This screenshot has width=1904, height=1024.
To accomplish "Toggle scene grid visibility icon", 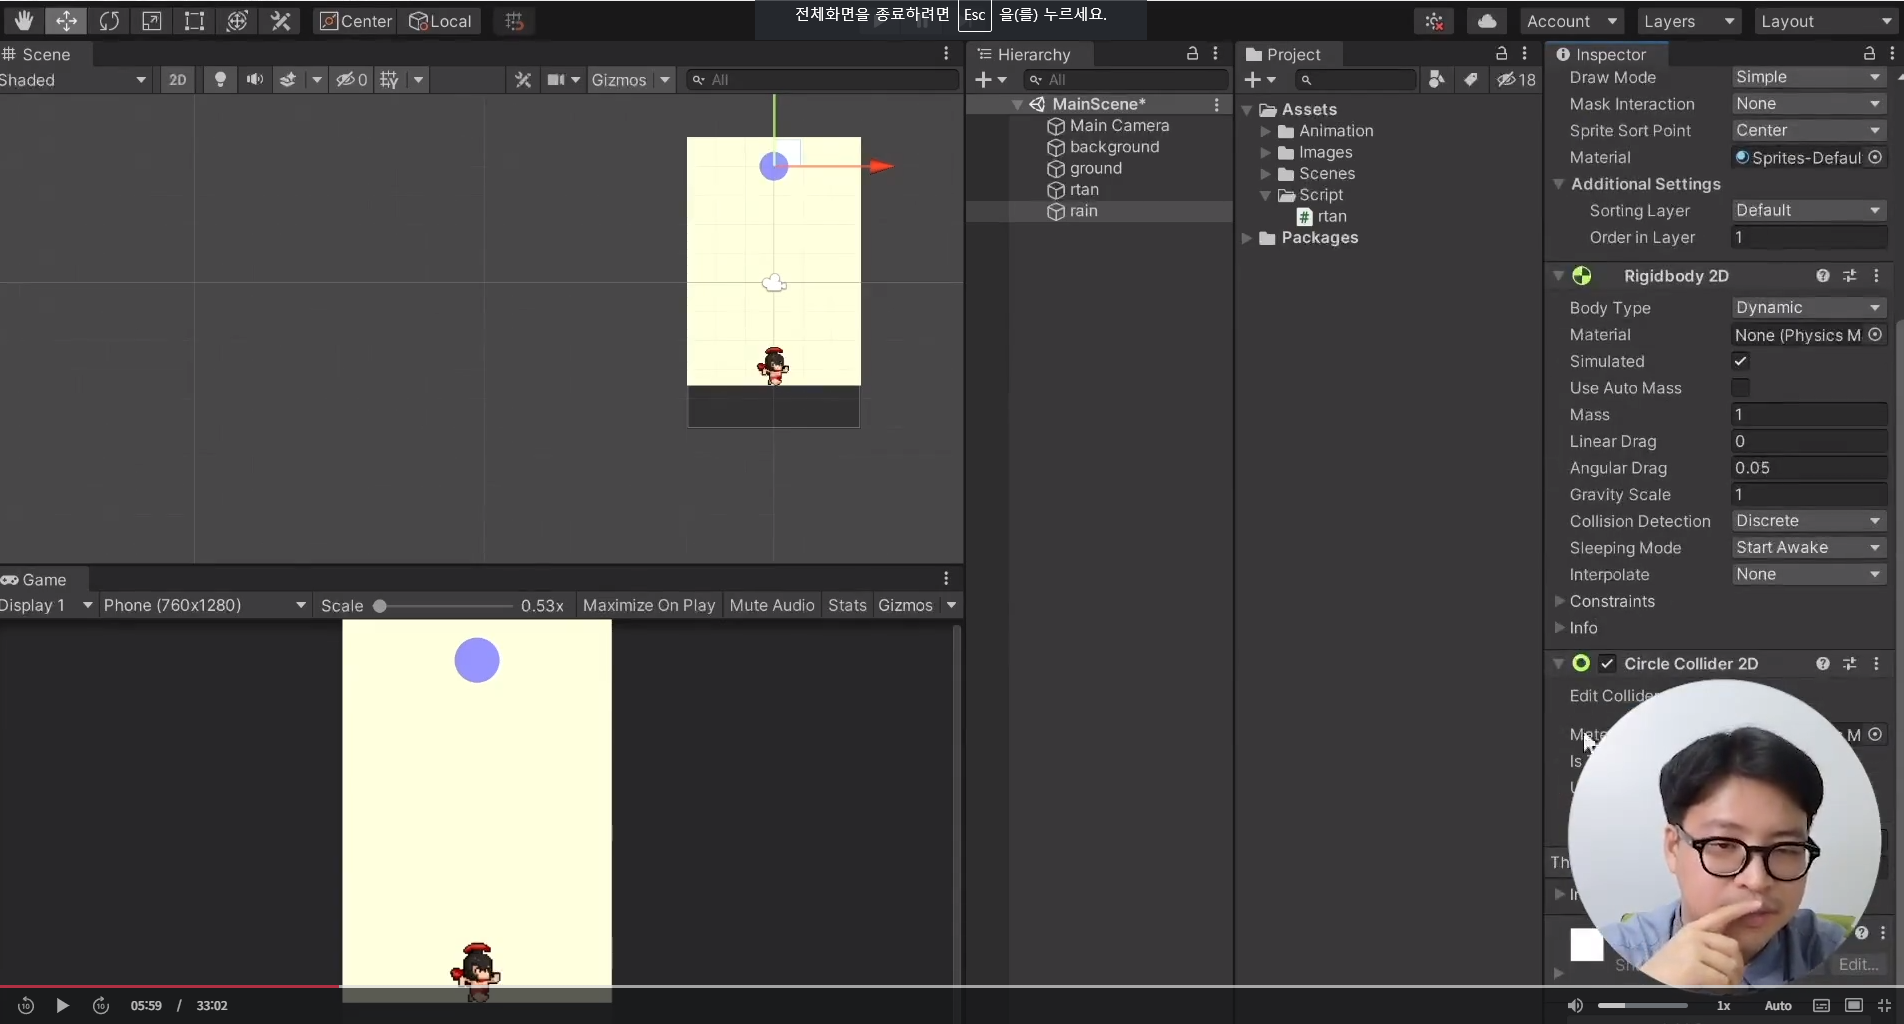I will pyautogui.click(x=389, y=80).
